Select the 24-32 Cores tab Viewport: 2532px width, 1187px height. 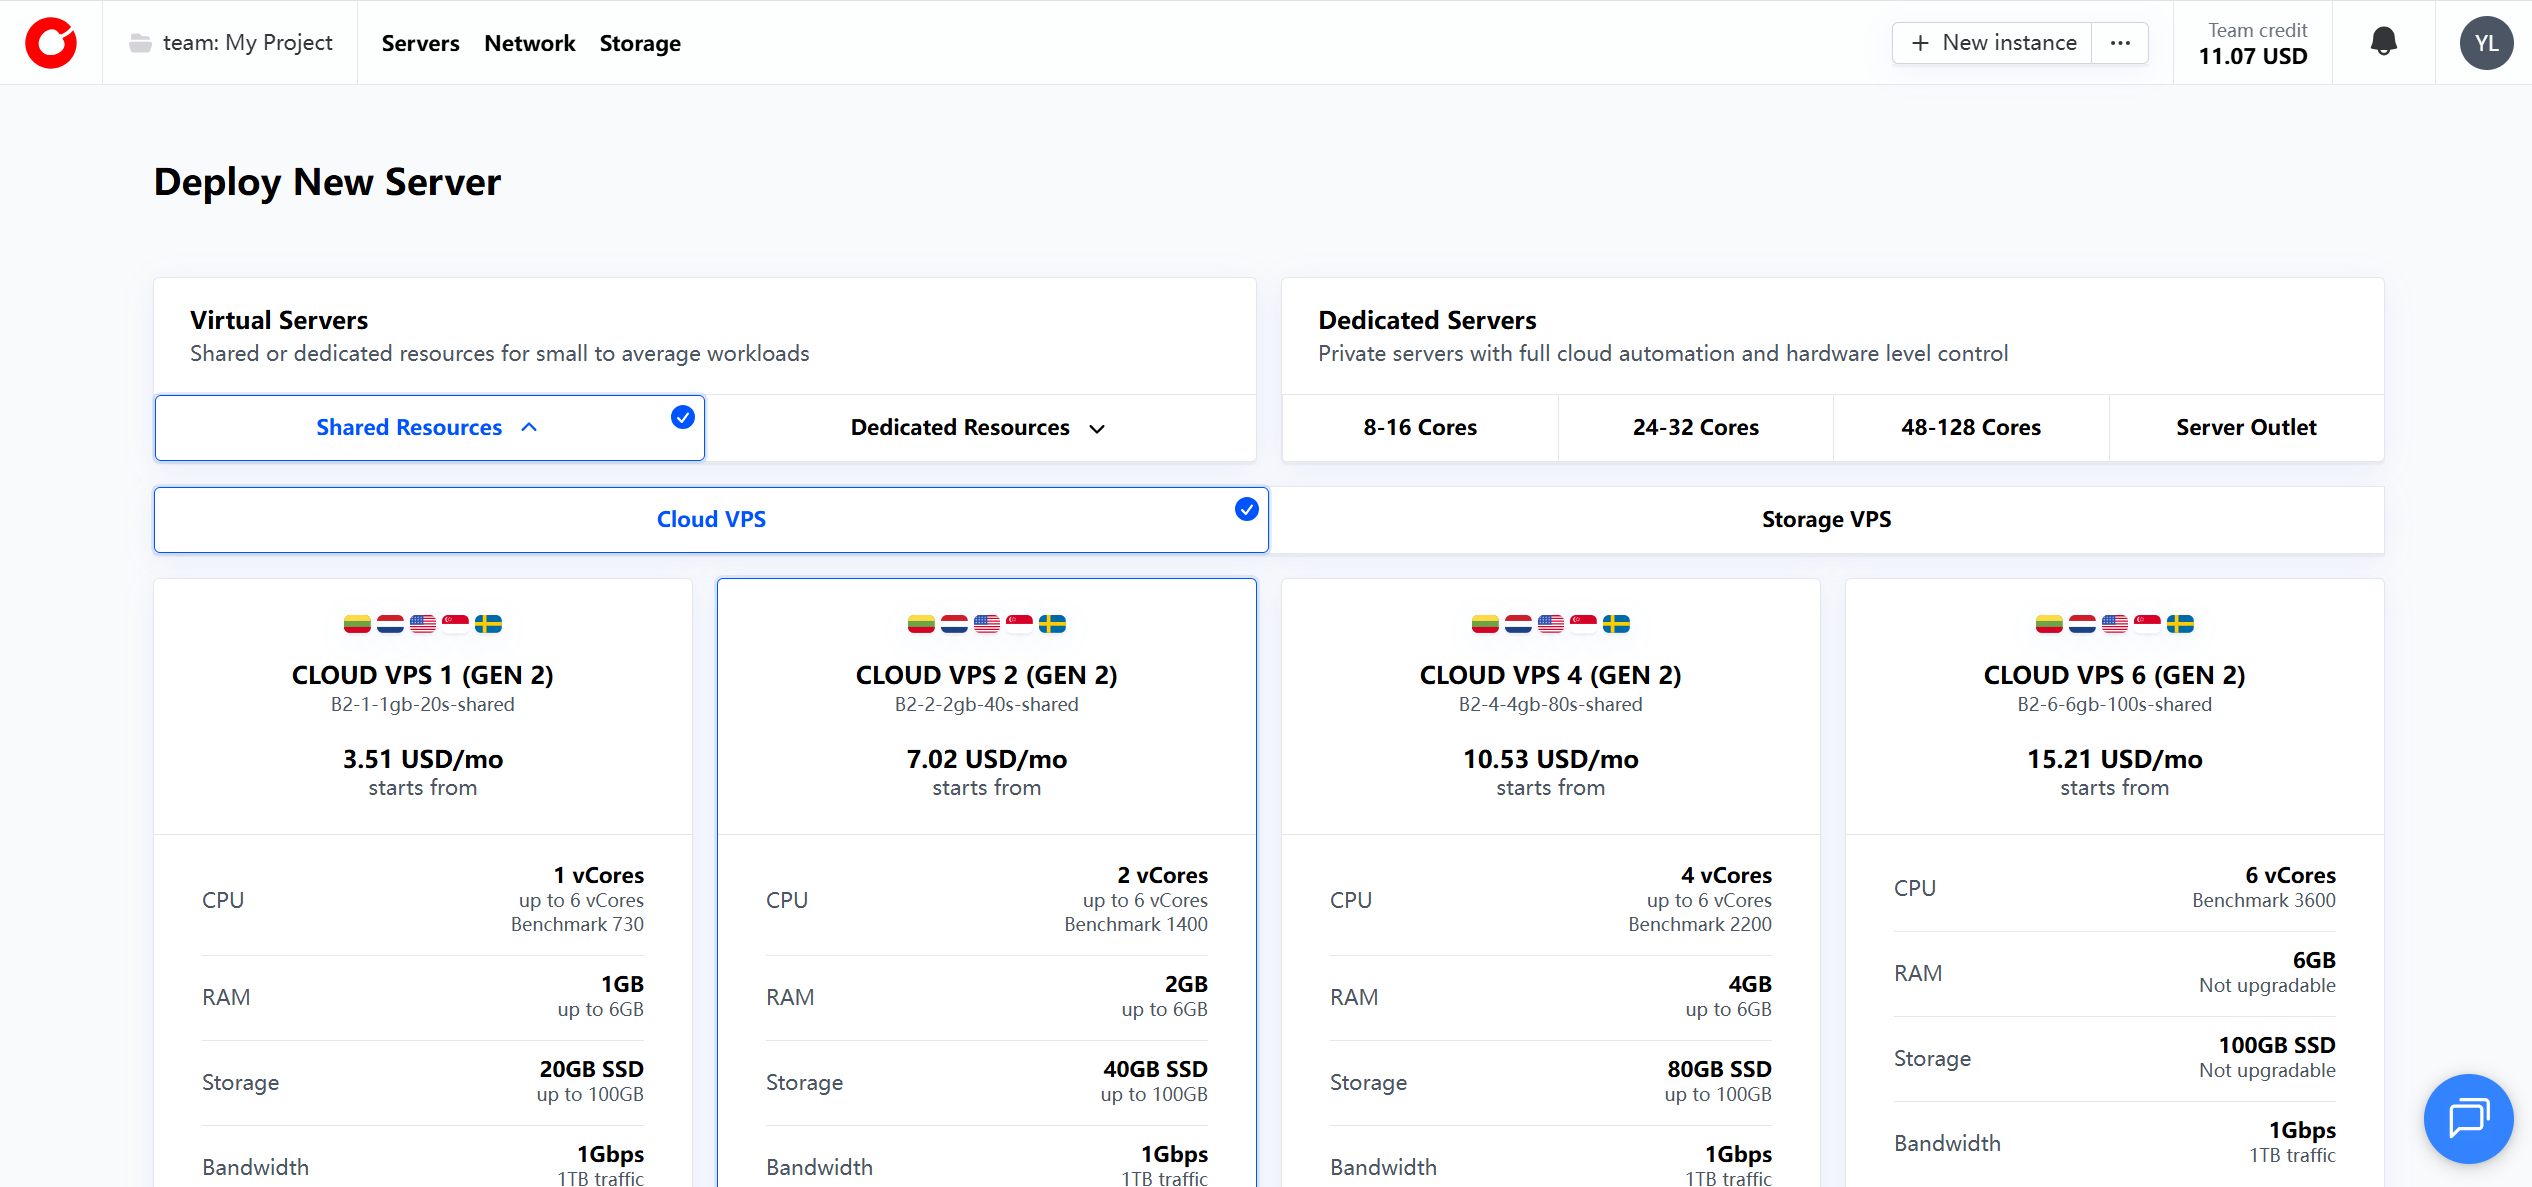(1696, 428)
